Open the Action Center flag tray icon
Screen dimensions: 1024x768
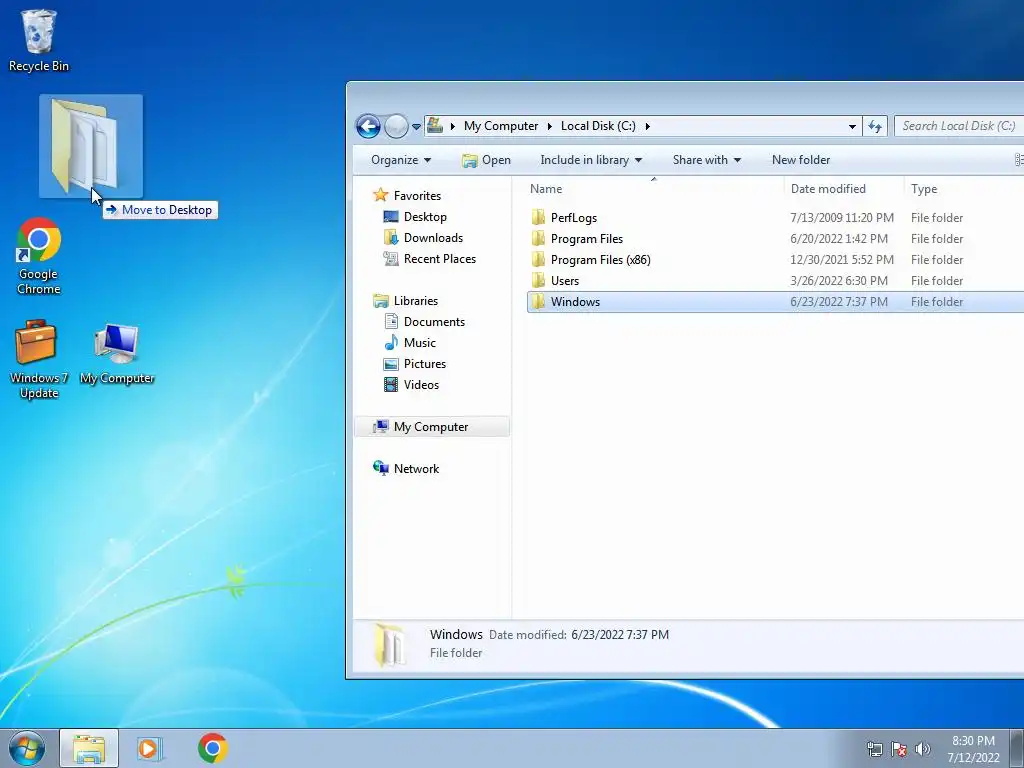click(x=899, y=749)
